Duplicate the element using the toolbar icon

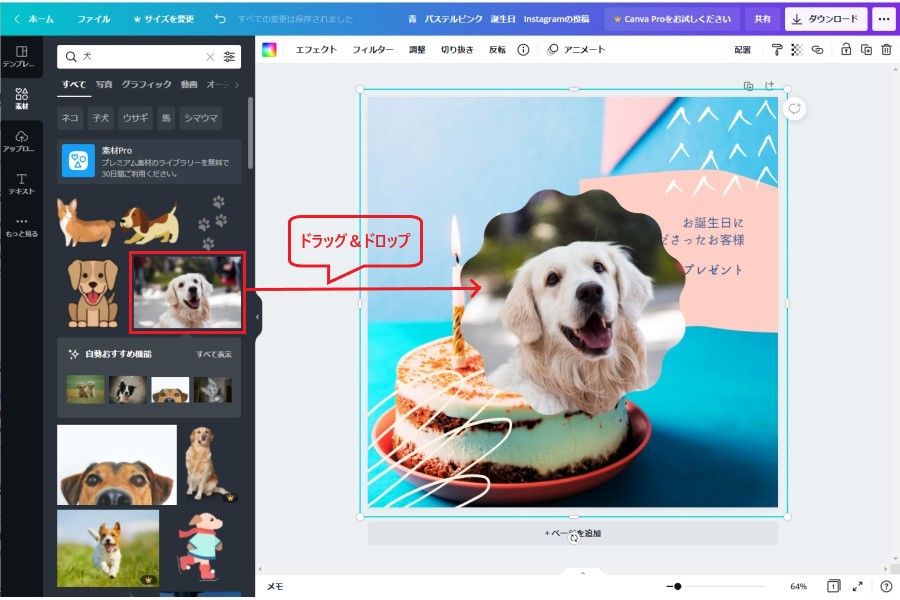click(866, 49)
